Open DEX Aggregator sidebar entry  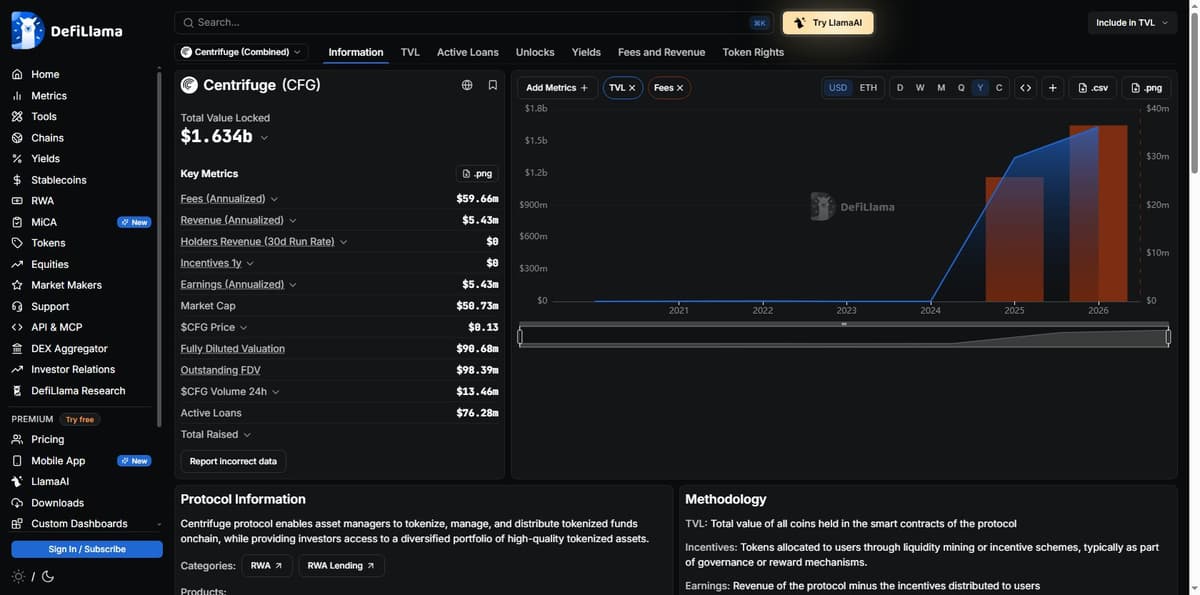(x=69, y=348)
